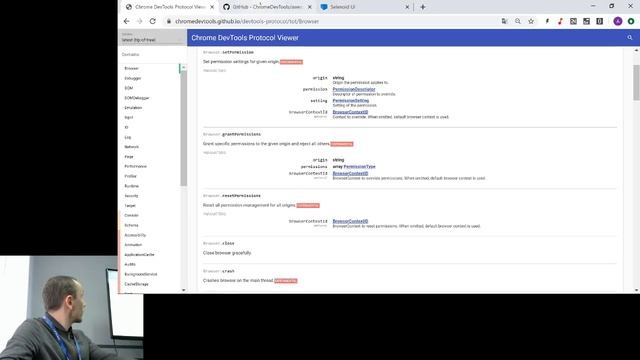640x360 pixels.
Task: Open the Console domain
Action: click(131, 216)
